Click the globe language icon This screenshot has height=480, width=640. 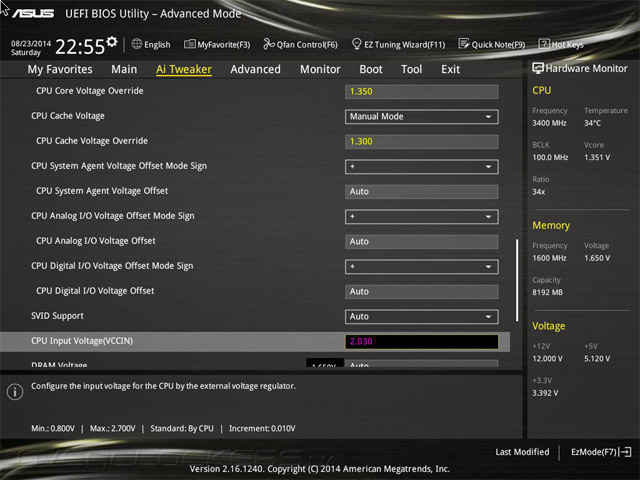pos(137,44)
